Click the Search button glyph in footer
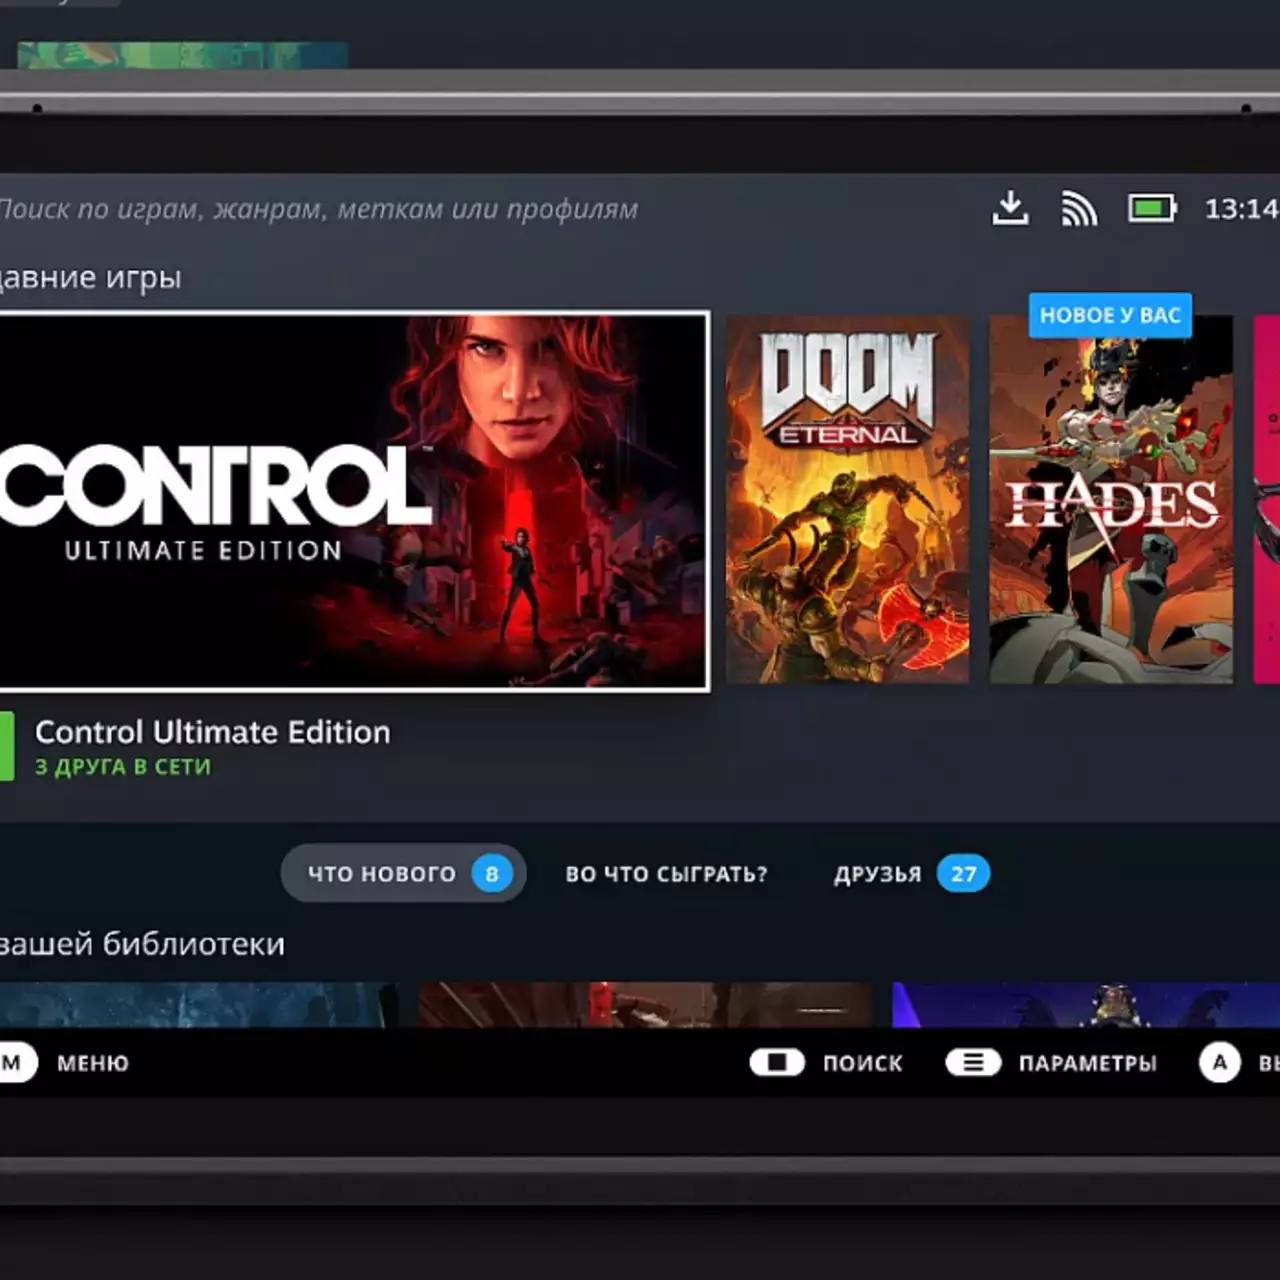1280x1280 pixels. (x=777, y=1062)
